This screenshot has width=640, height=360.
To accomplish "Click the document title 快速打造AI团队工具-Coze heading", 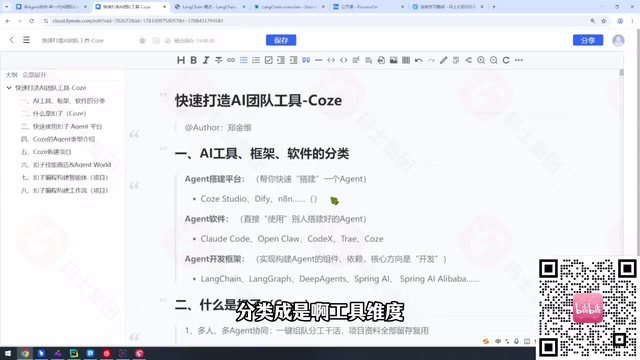I will [258, 100].
